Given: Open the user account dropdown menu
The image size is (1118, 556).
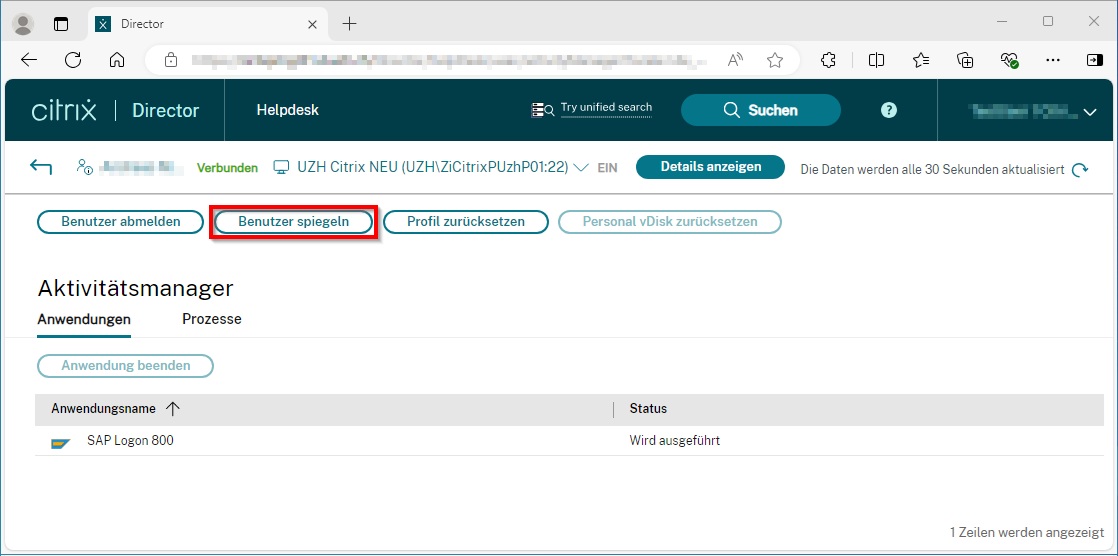Looking at the screenshot, I should [x=1090, y=113].
